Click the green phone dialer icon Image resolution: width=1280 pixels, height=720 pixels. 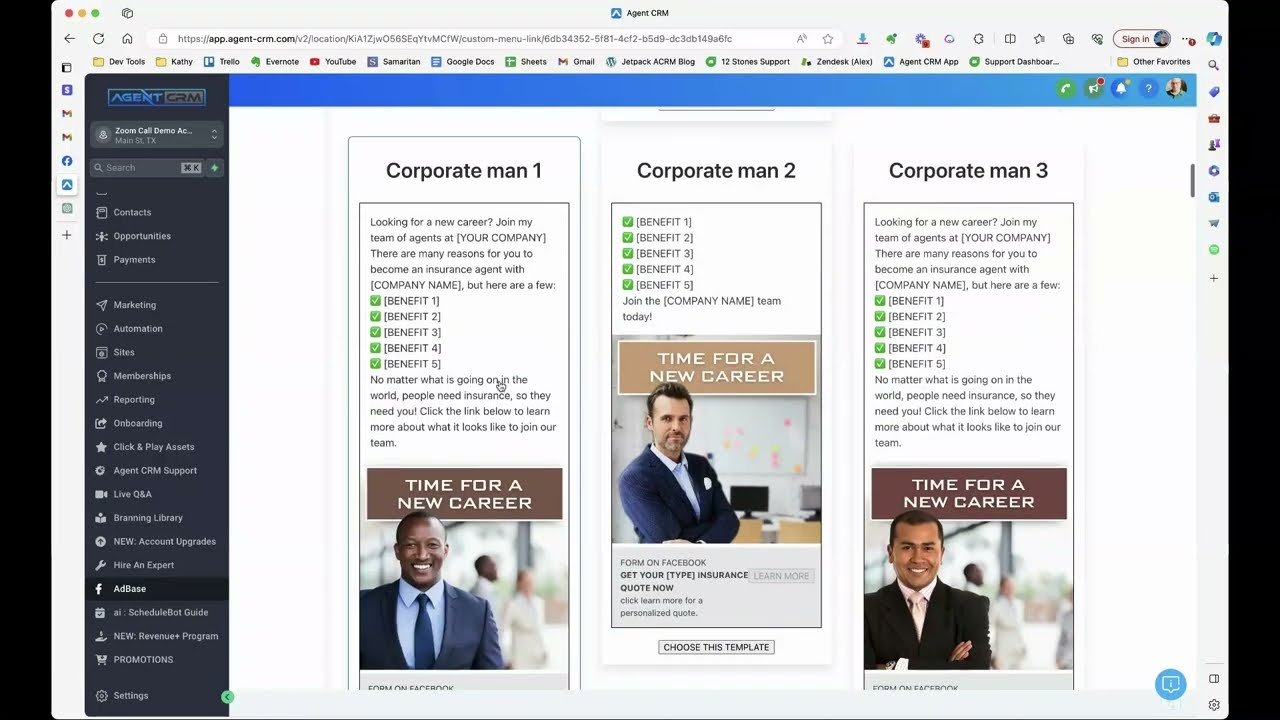pos(1066,89)
